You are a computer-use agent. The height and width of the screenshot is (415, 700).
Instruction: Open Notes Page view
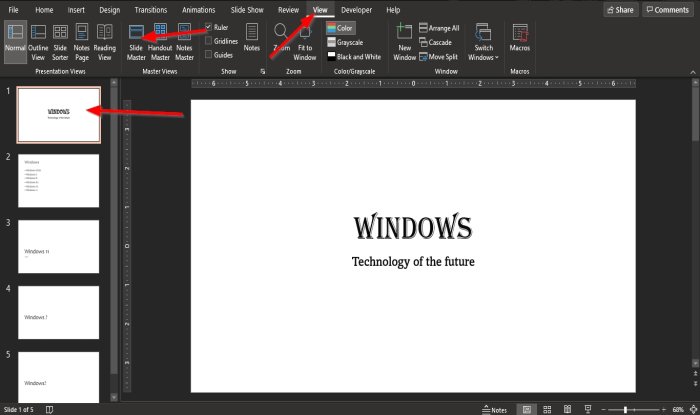click(83, 40)
